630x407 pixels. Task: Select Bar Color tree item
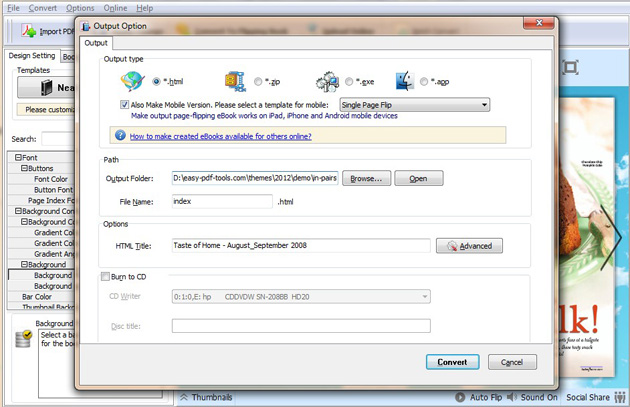click(37, 297)
